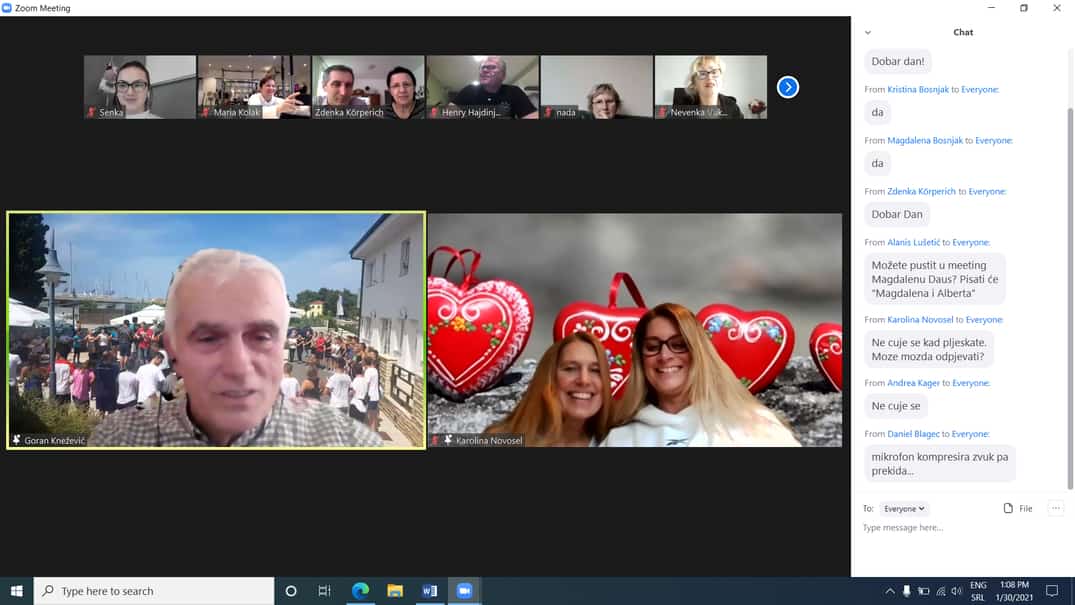Click into the 'Type message here' field
Viewport: 1075px width, 605px height.
950,527
